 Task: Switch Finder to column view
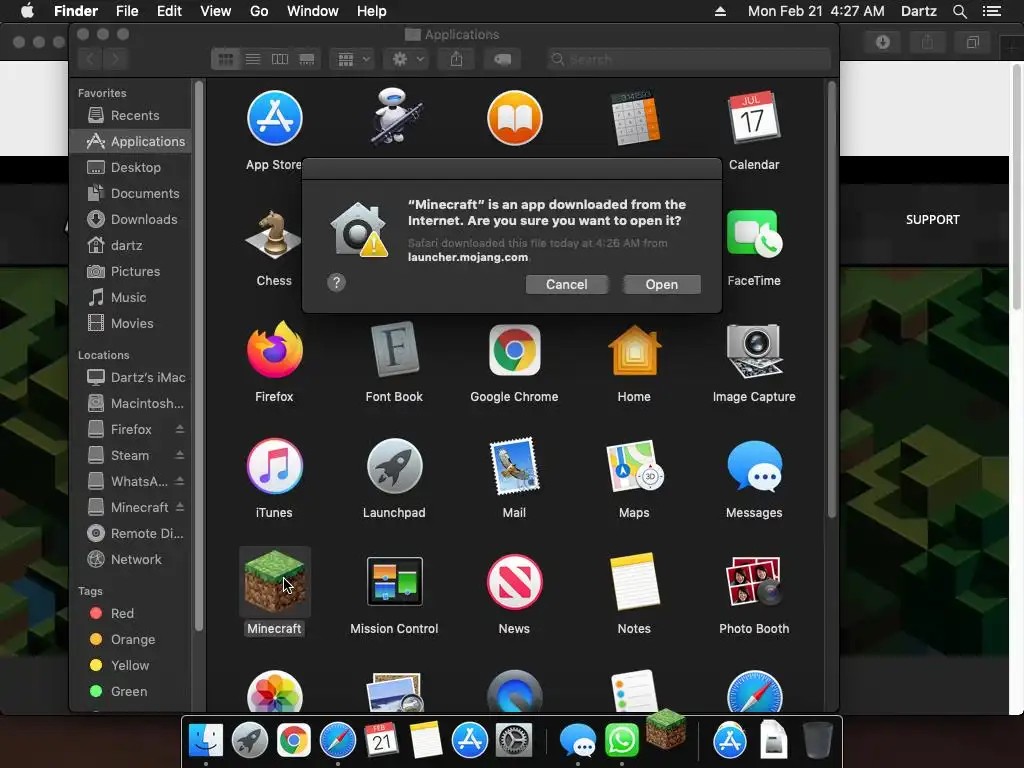pos(280,59)
